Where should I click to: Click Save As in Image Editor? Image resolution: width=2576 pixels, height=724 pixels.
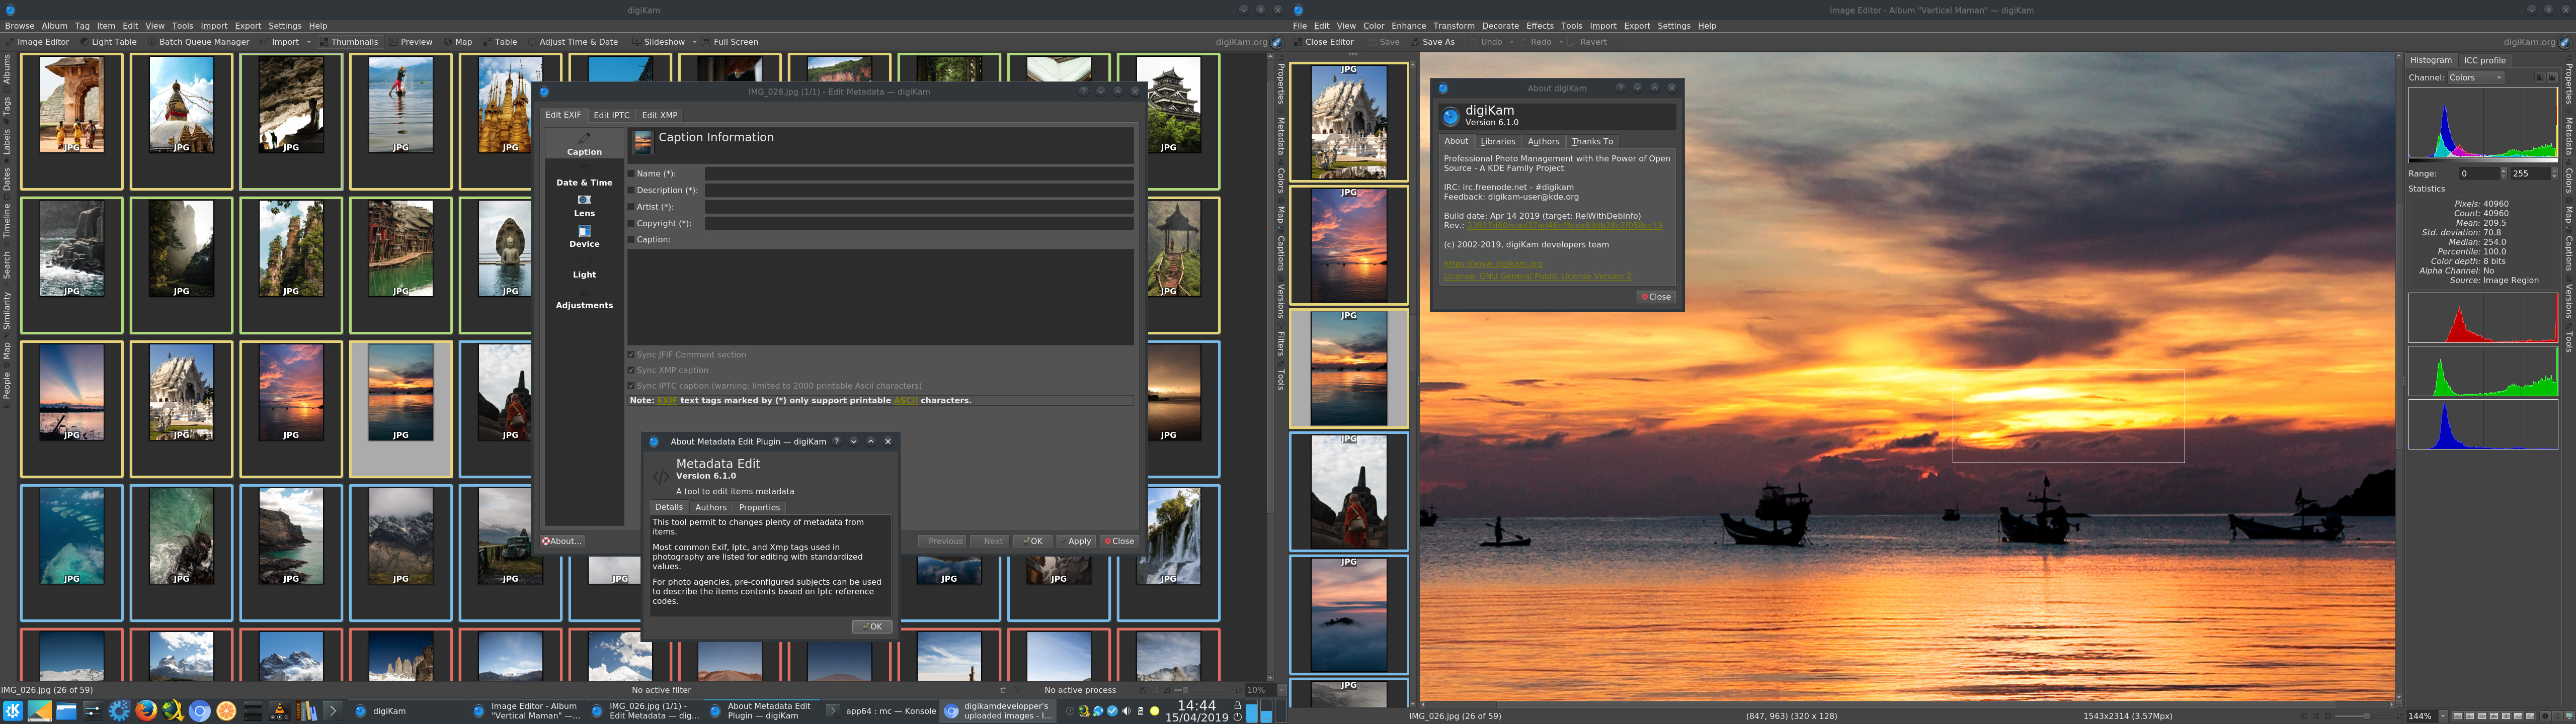coord(1434,42)
